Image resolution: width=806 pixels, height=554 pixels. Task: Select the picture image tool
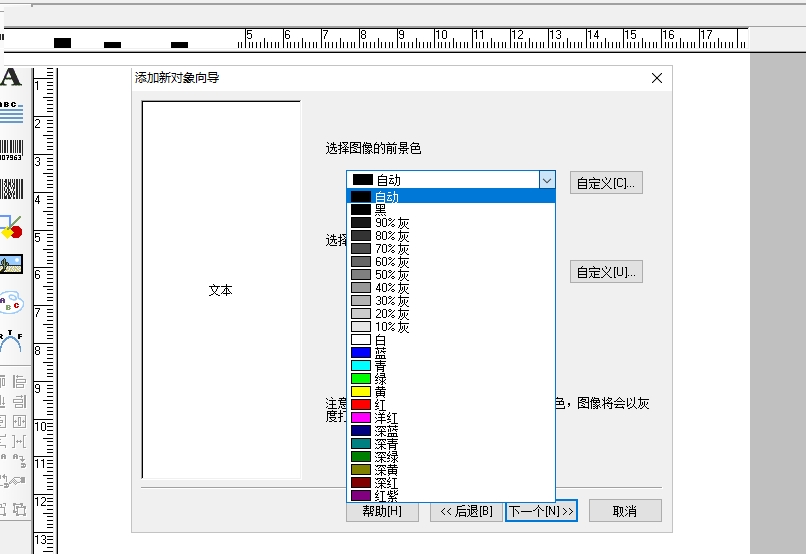pyautogui.click(x=11, y=264)
